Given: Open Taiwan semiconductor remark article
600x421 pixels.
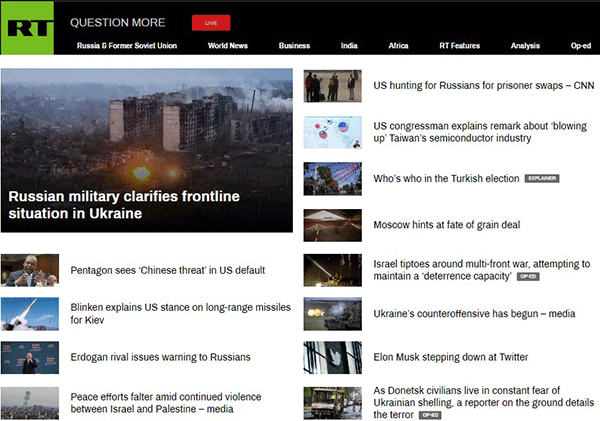Looking at the screenshot, I should (x=480, y=132).
